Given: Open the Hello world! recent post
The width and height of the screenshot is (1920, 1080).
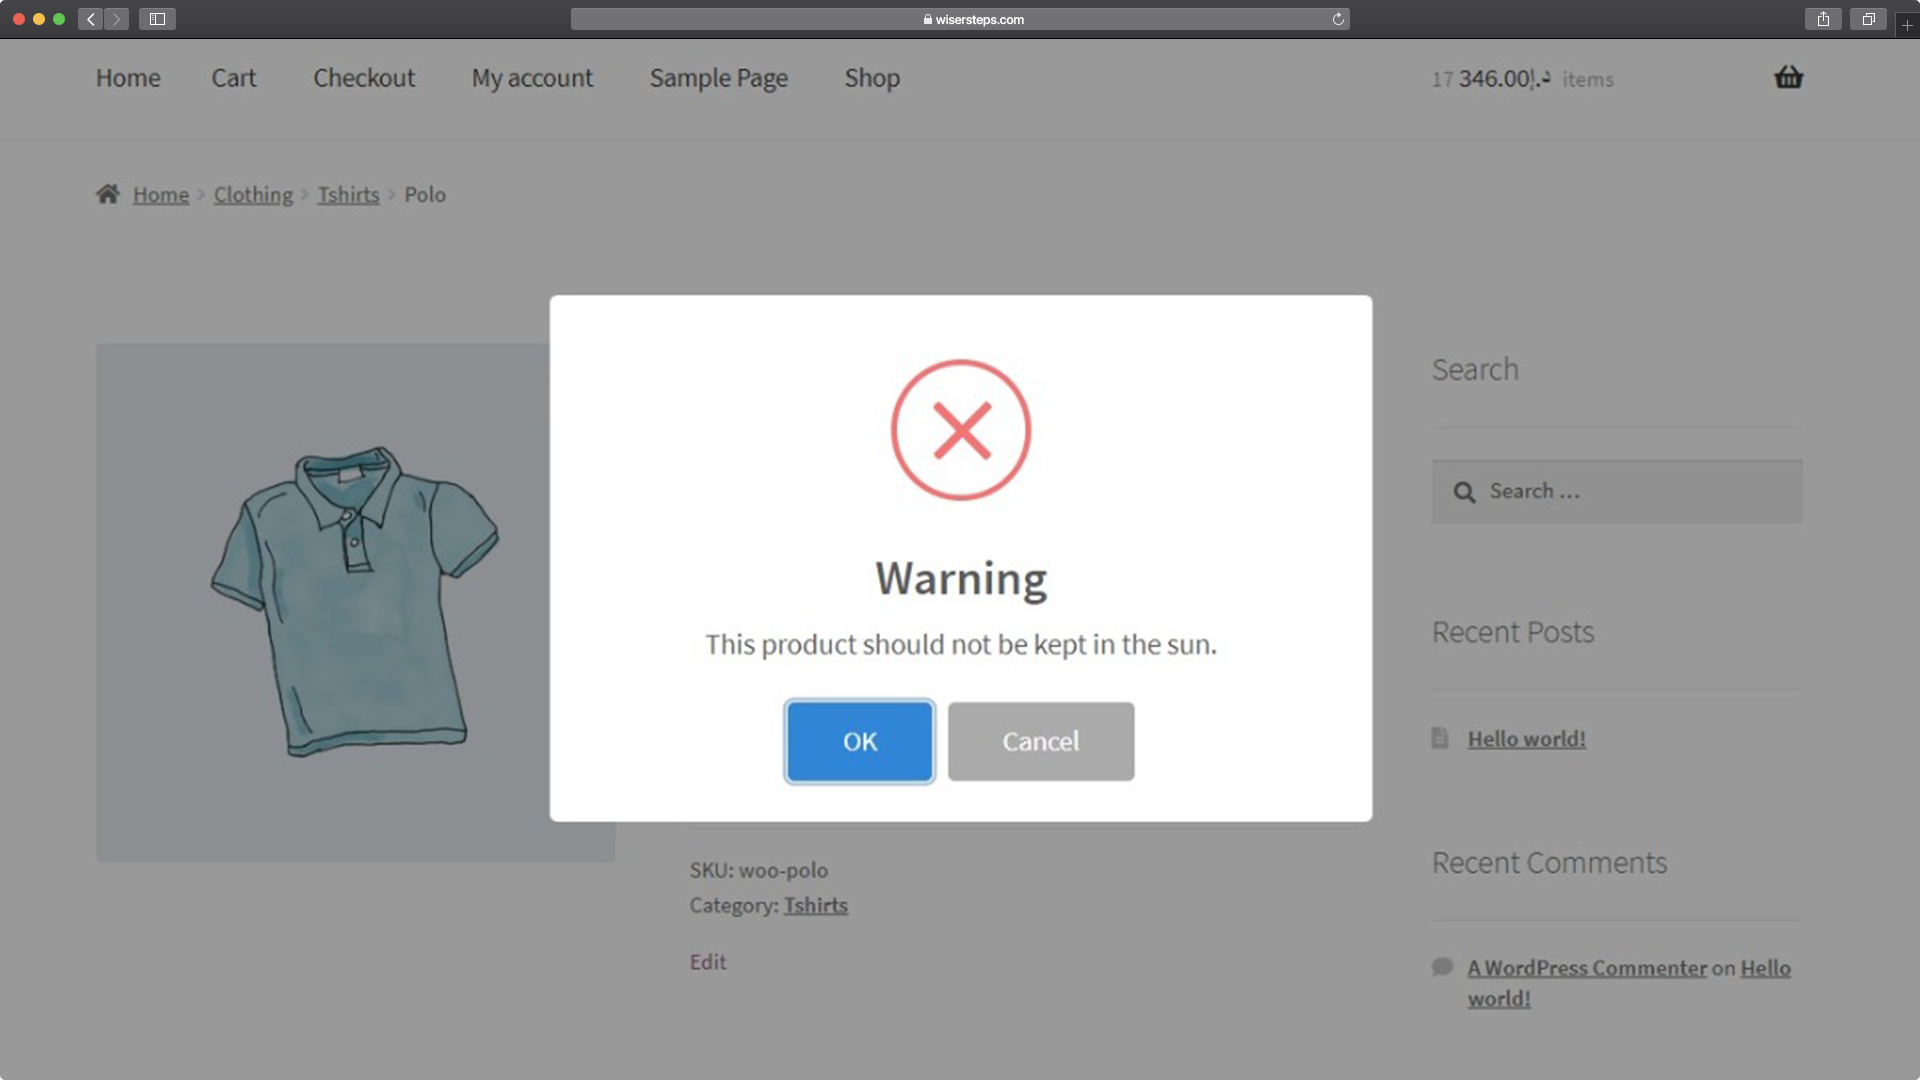Looking at the screenshot, I should pyautogui.click(x=1526, y=738).
